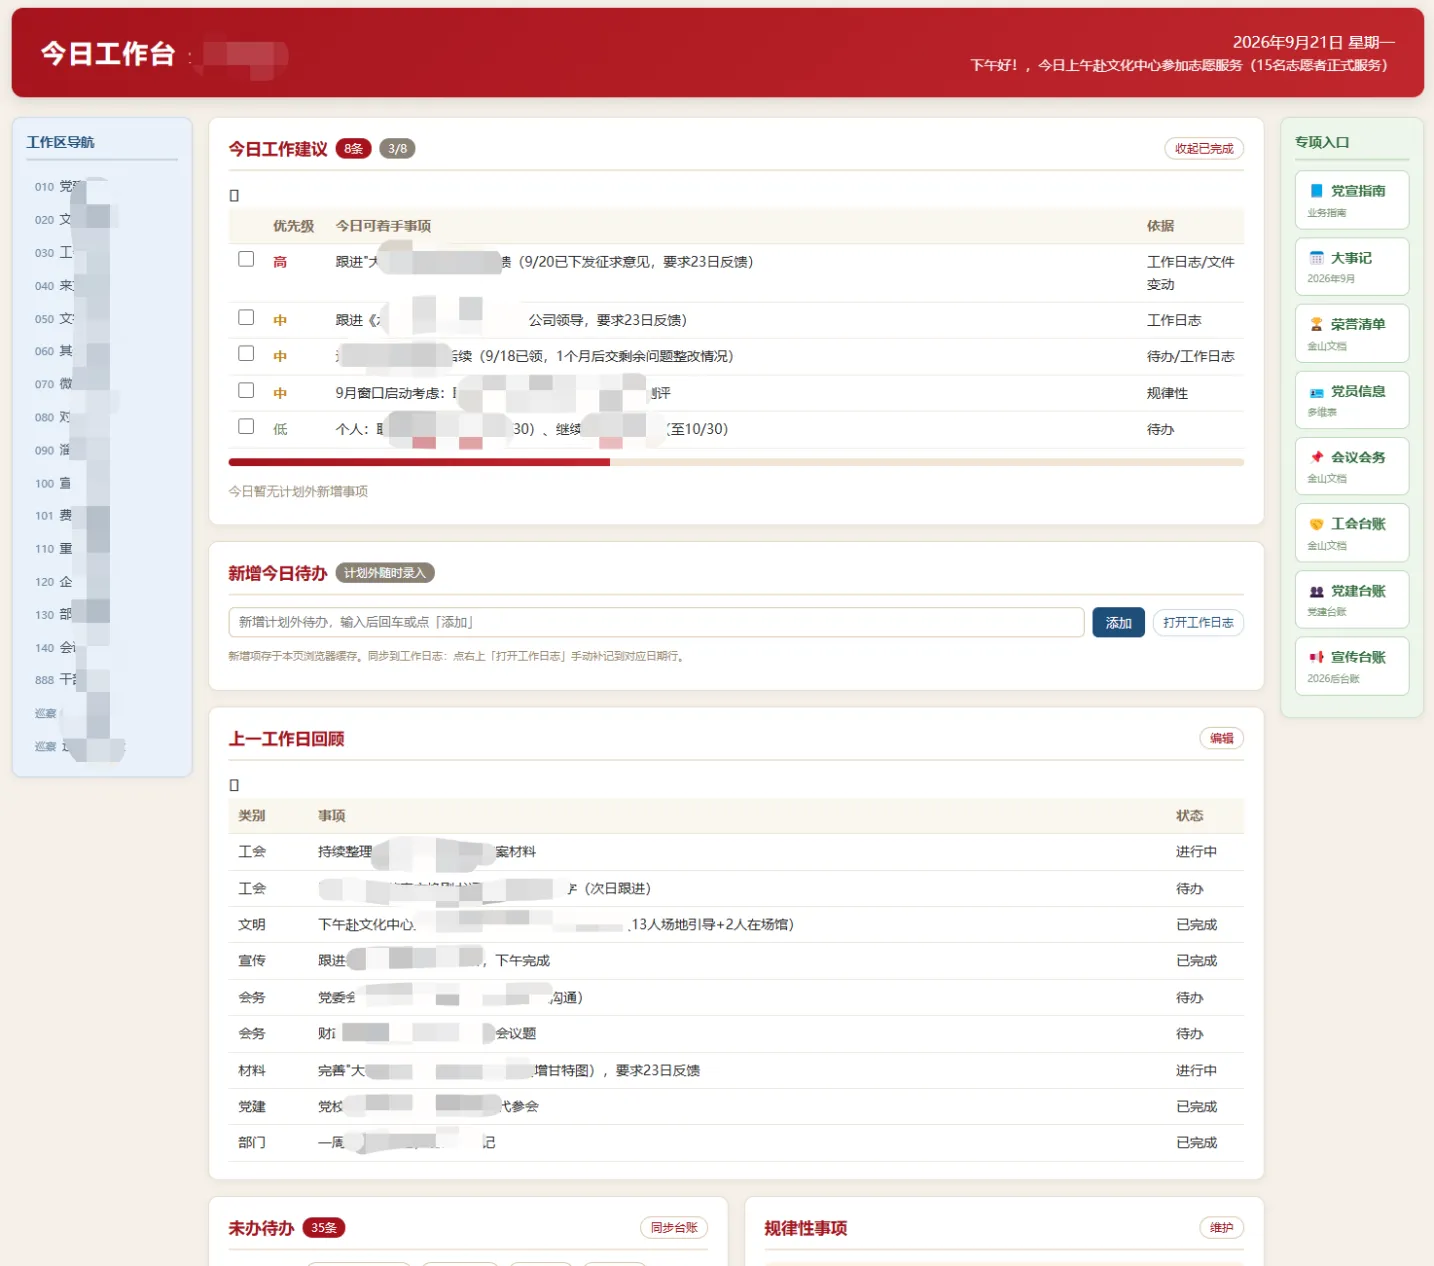This screenshot has height=1266, width=1434.
Task: Click the flag icon beside 宣传台账
Action: [1316, 657]
